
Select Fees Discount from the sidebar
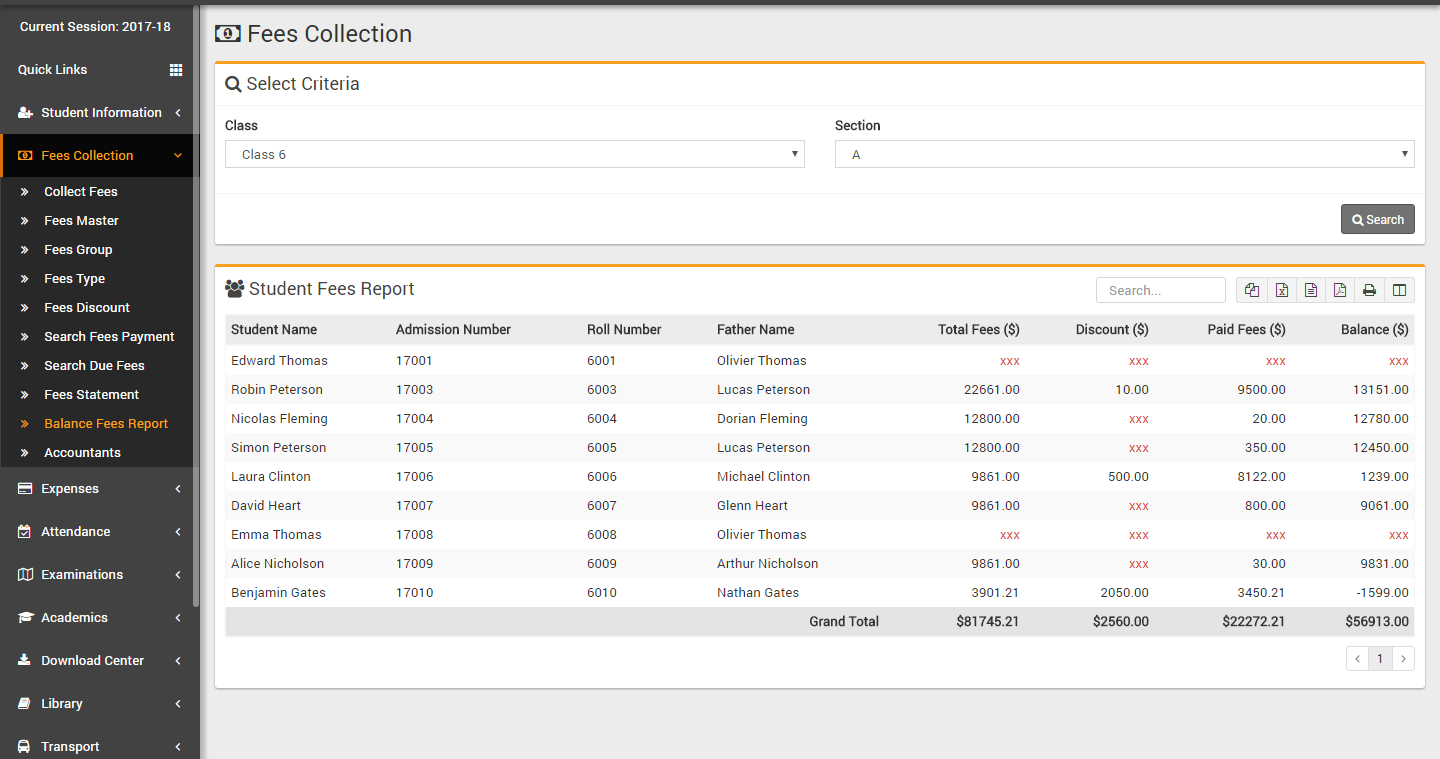tap(87, 308)
